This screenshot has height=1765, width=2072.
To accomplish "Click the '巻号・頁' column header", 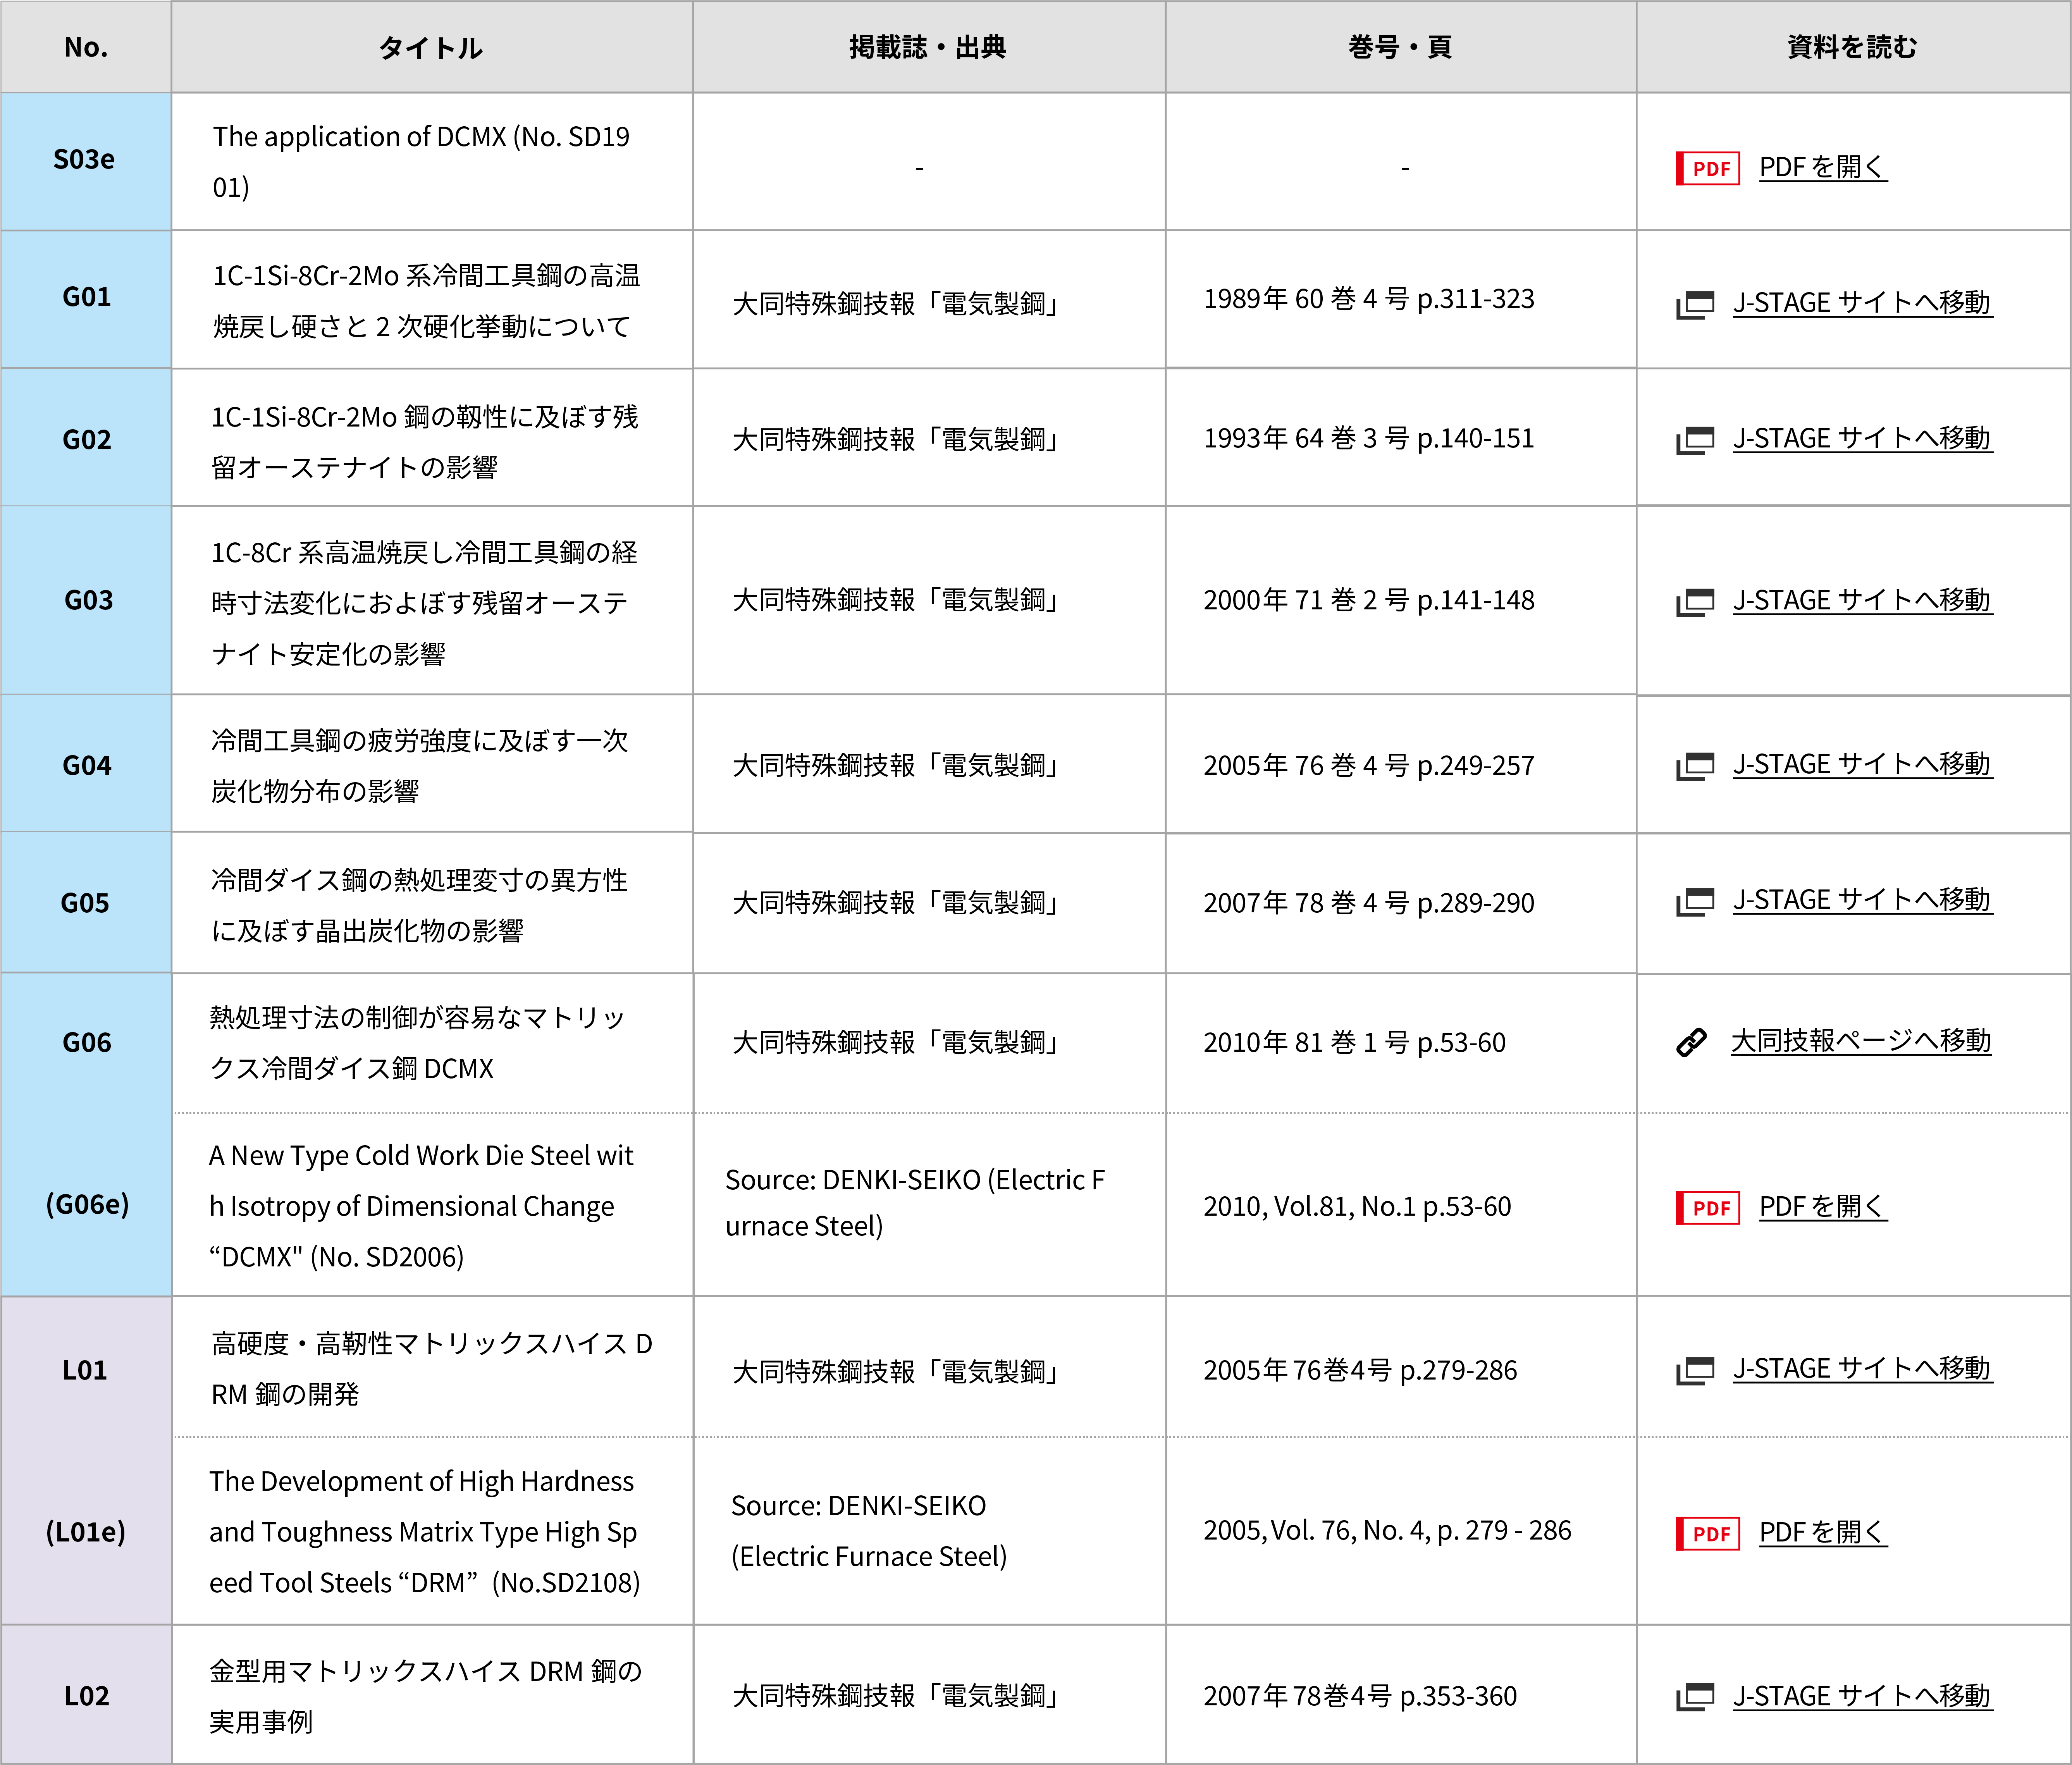I will click(1401, 47).
